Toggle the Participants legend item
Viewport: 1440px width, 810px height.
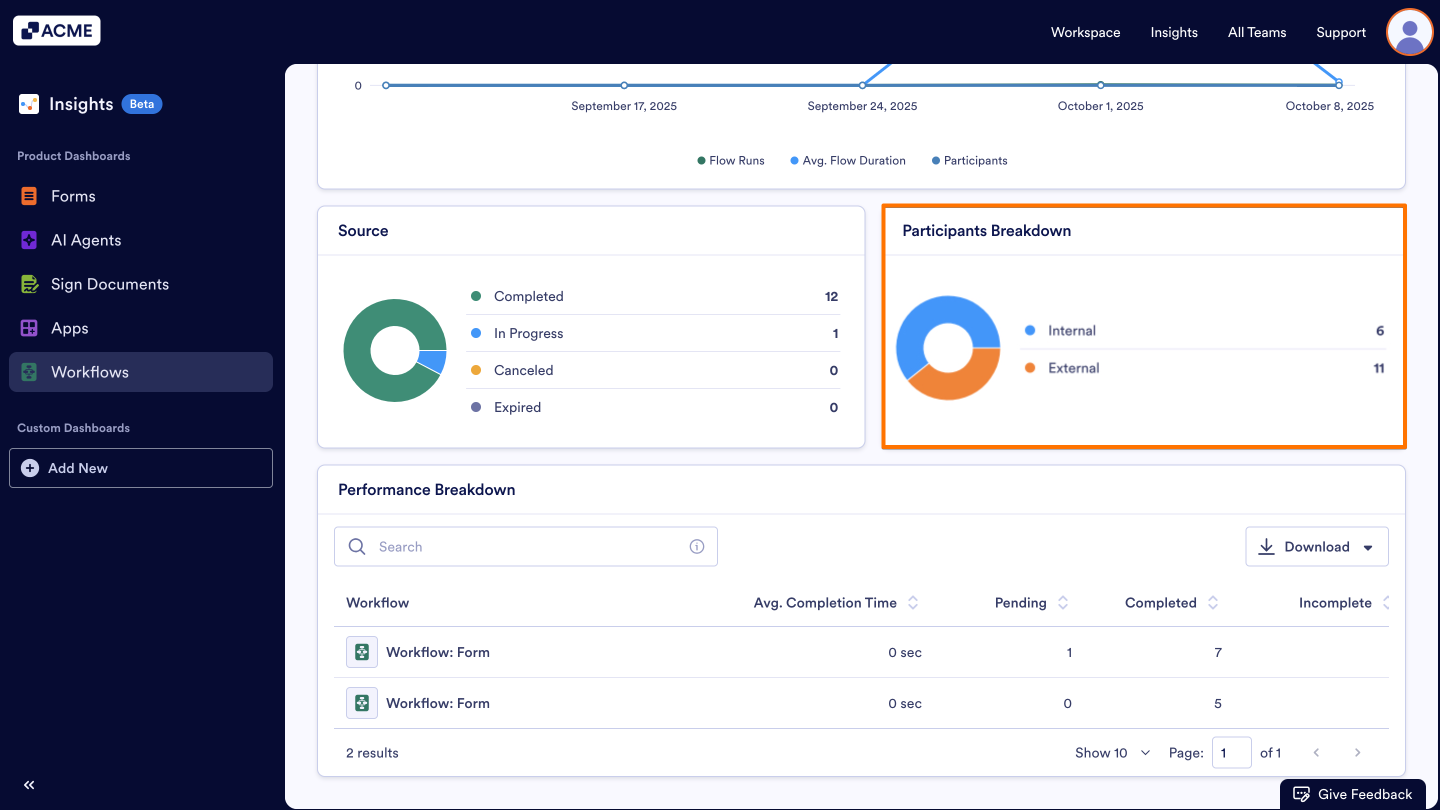tap(968, 160)
